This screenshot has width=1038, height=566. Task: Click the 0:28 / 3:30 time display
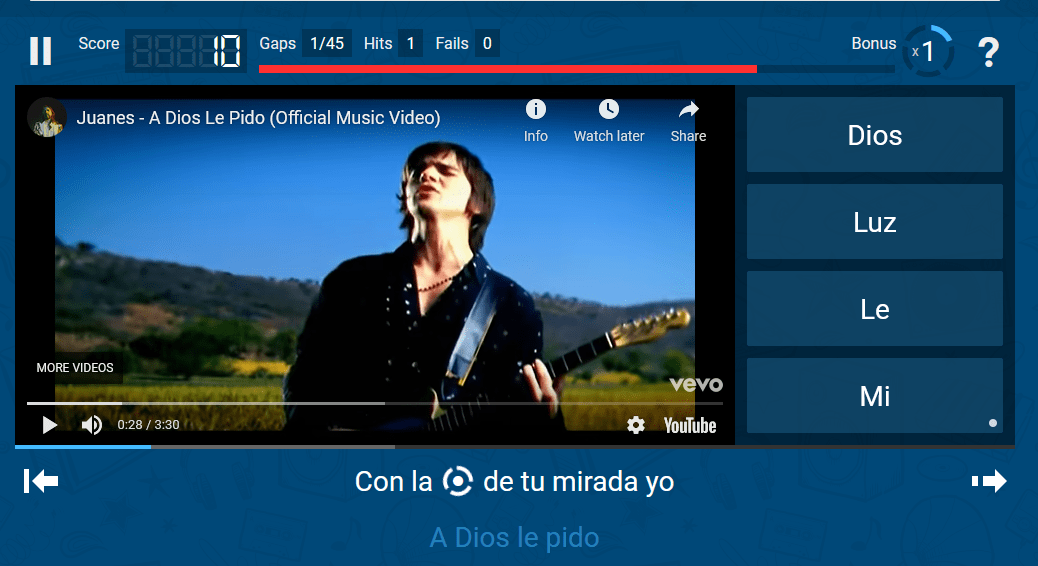[x=148, y=425]
